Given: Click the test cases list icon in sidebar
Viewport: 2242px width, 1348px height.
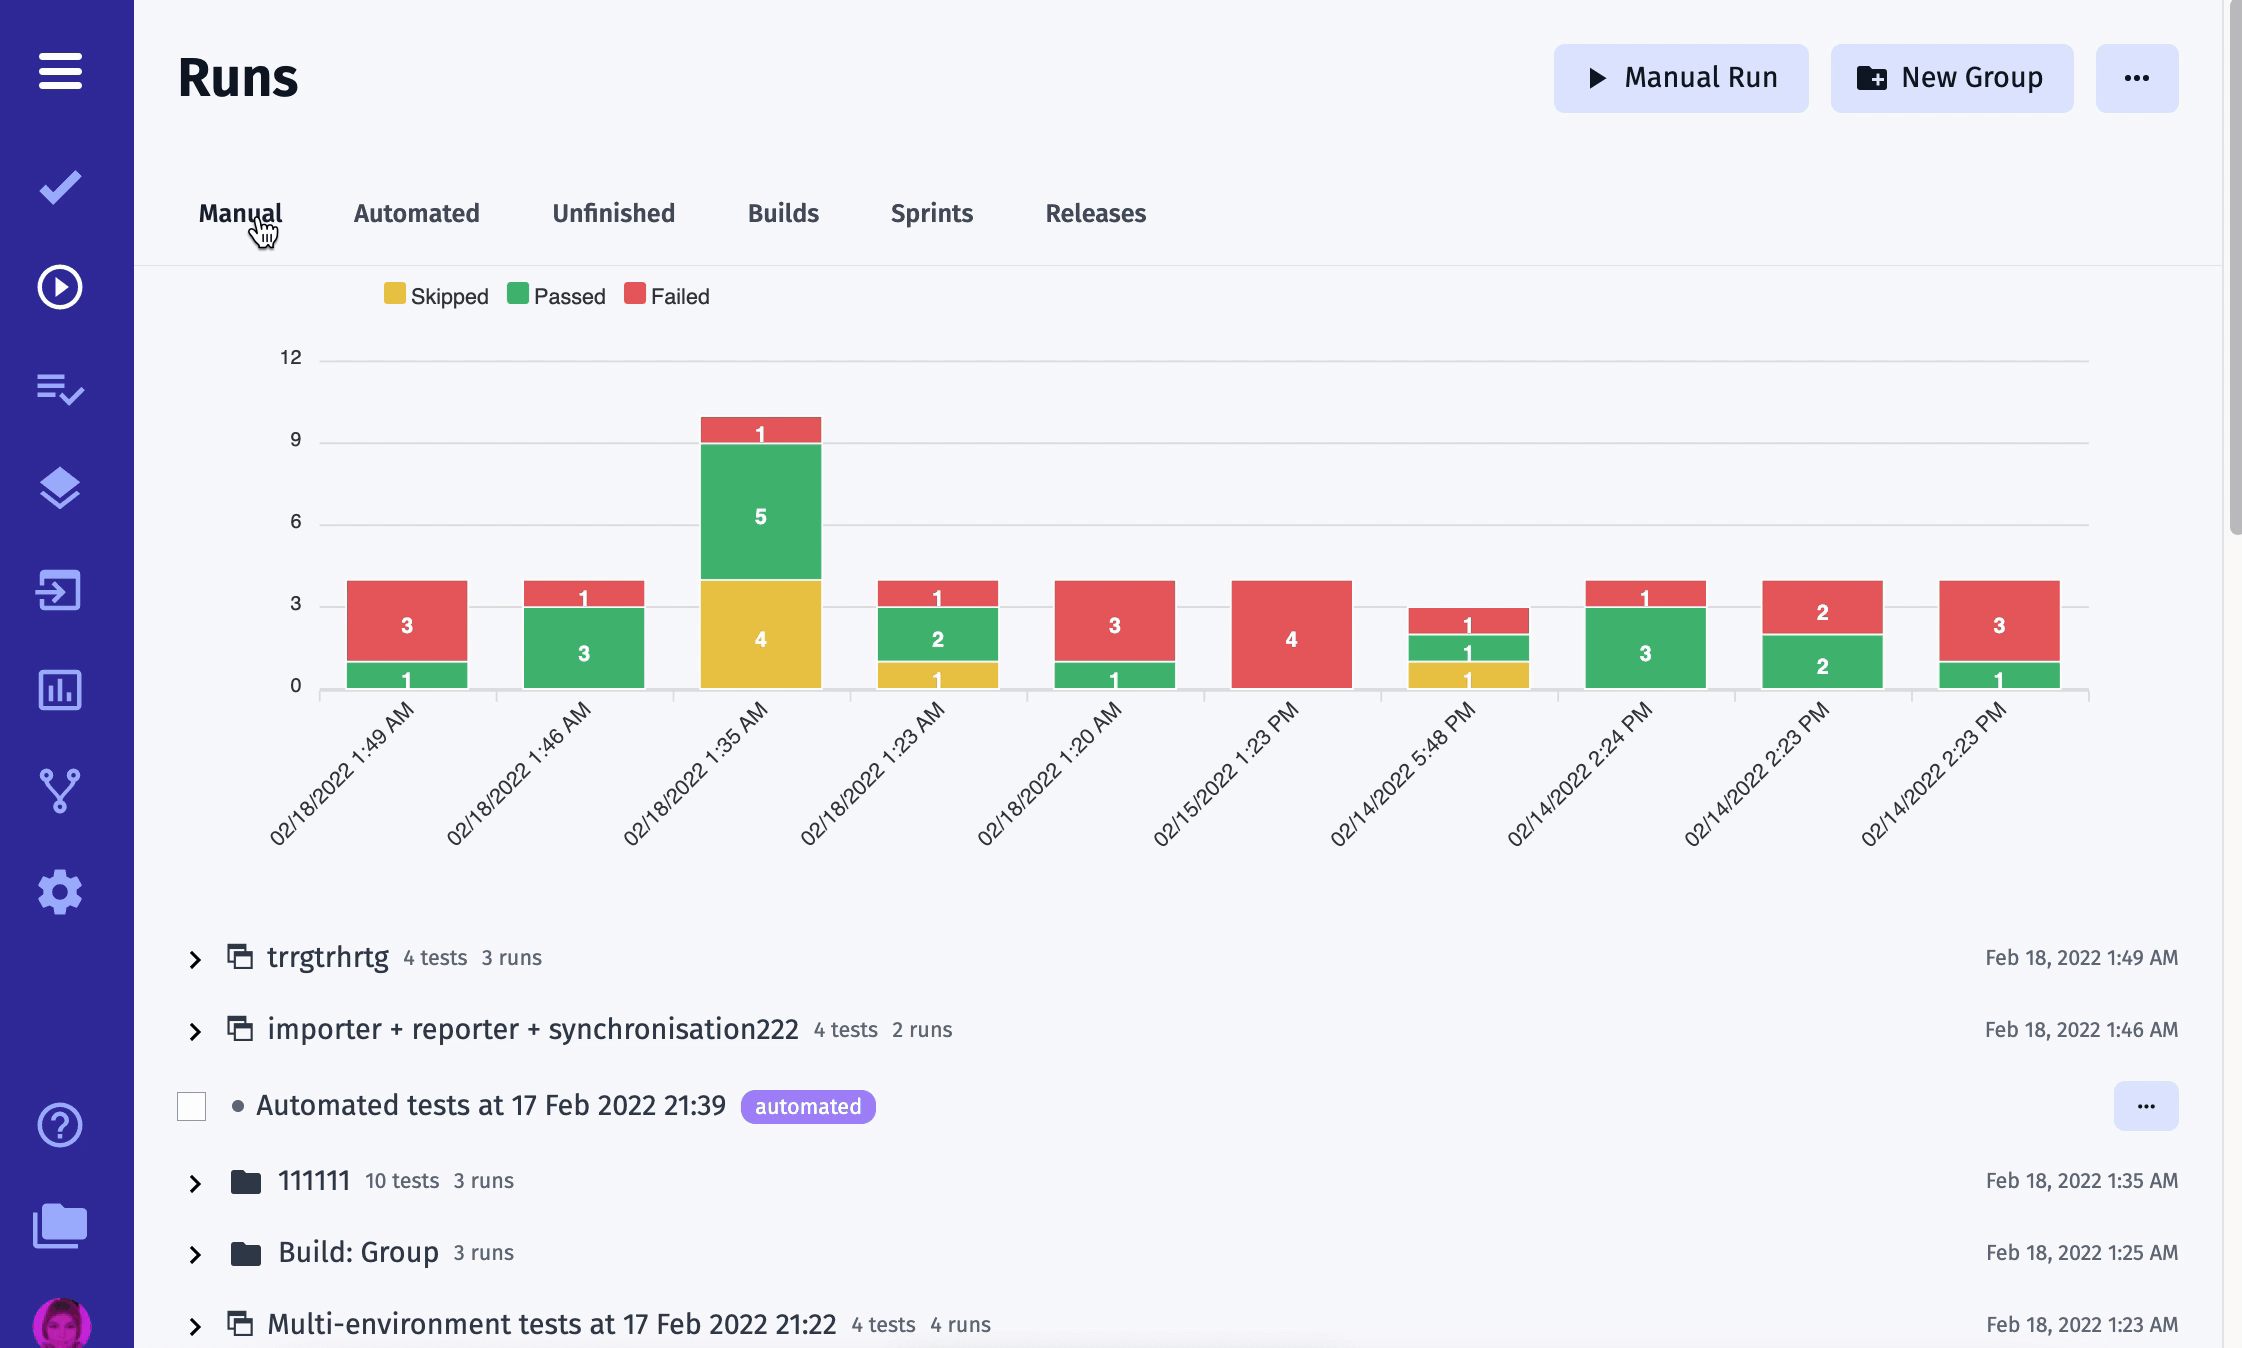Looking at the screenshot, I should pos(59,387).
